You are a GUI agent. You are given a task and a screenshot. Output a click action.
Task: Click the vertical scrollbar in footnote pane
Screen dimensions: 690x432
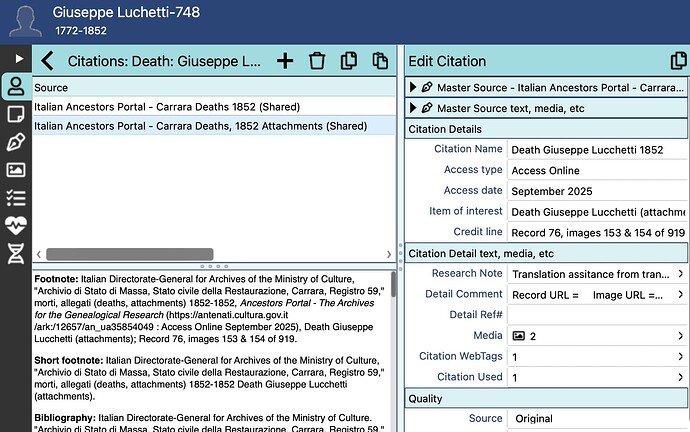click(x=393, y=284)
